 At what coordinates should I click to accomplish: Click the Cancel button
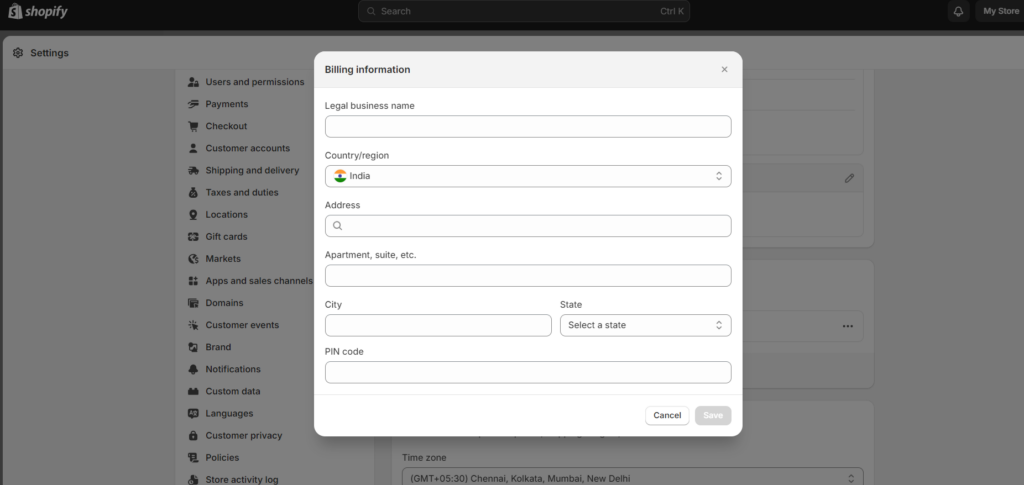667,416
